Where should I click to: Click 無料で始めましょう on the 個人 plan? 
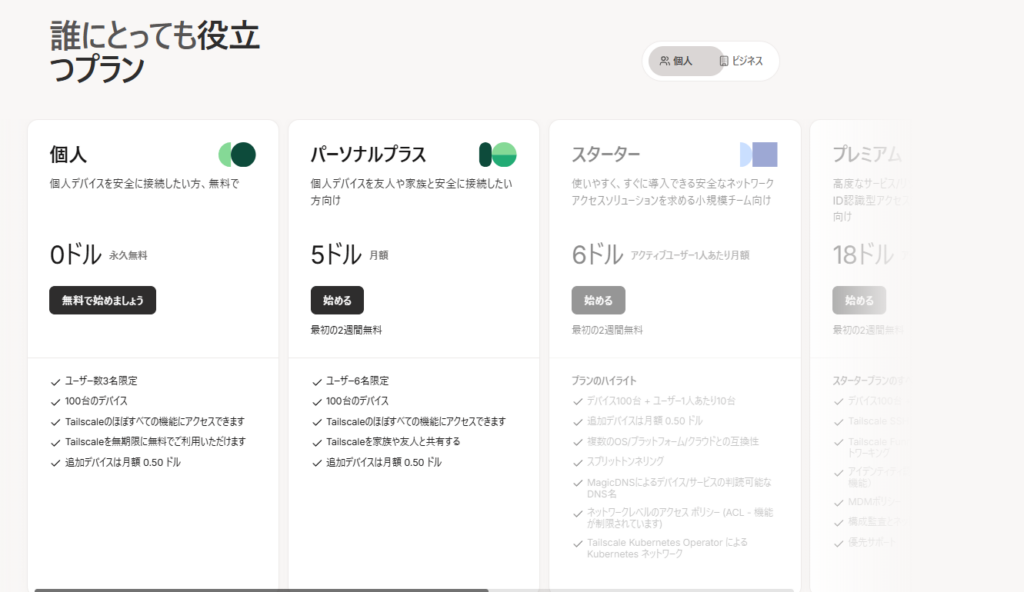tap(102, 300)
